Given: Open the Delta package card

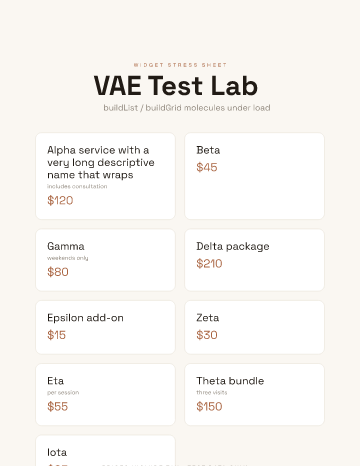Looking at the screenshot, I should 254,260.
